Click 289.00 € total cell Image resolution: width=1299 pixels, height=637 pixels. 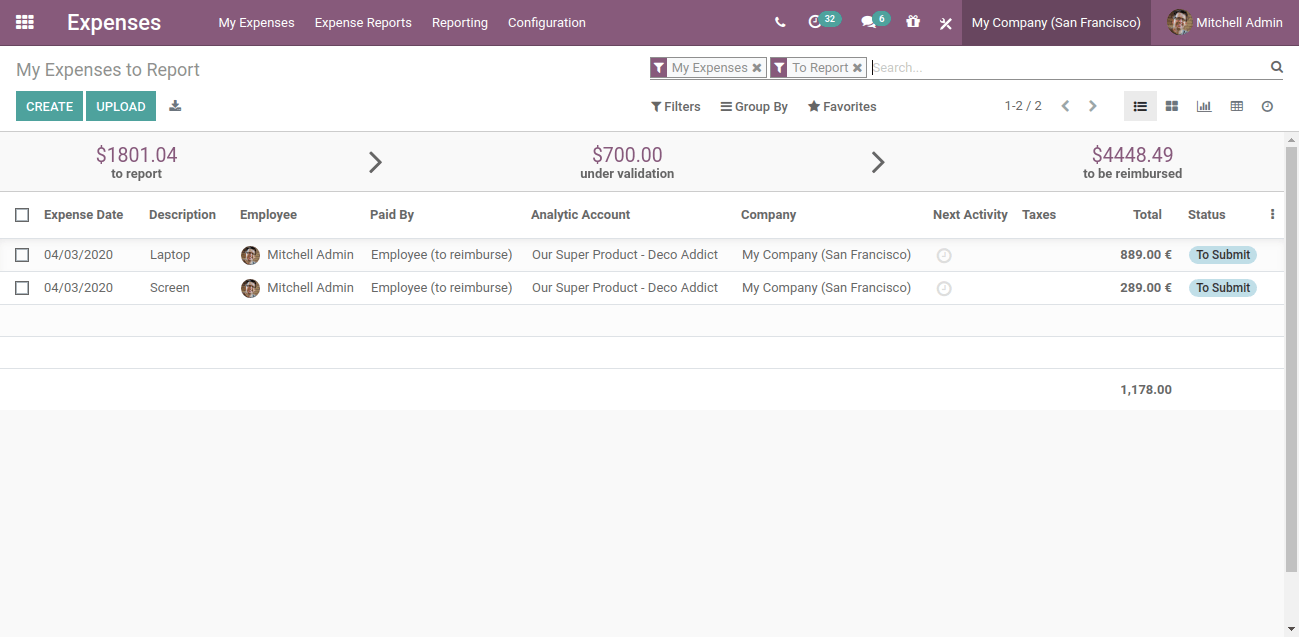pos(1146,288)
